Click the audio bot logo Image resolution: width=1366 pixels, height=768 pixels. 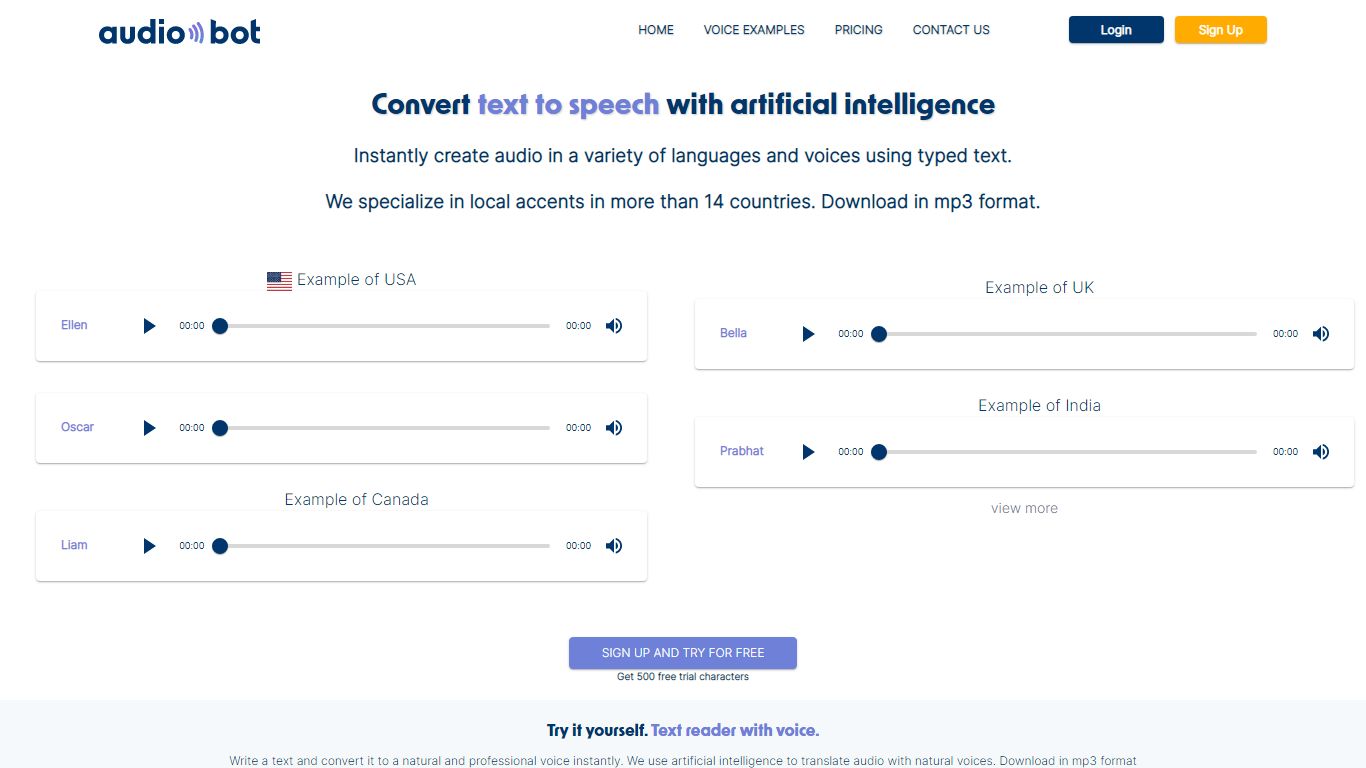point(179,31)
